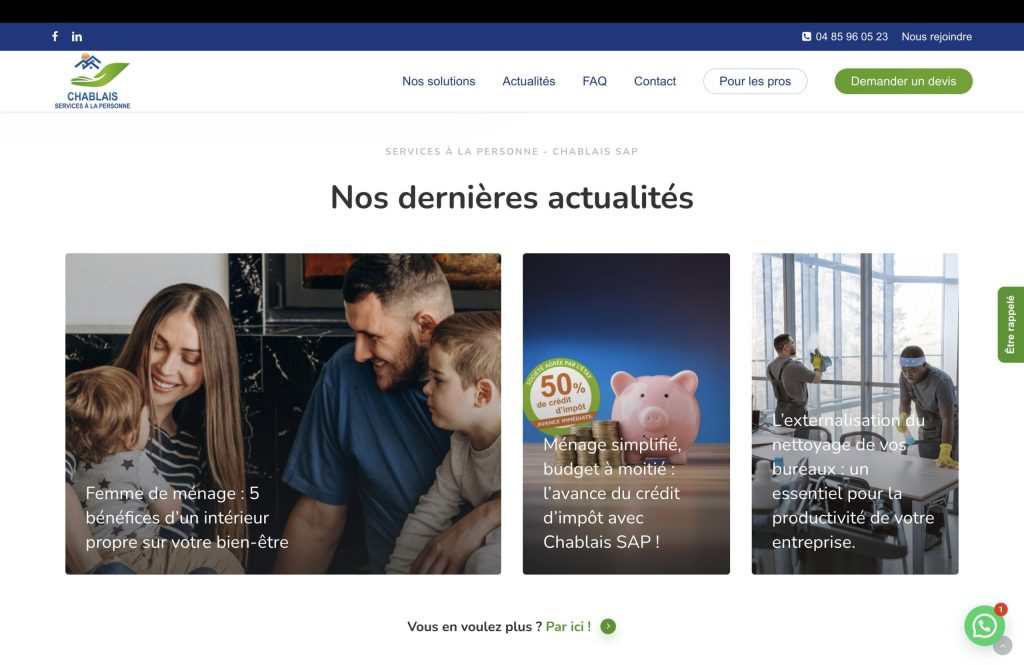The image size is (1024, 665).
Task: Go to the Actualités menu item
Action: (529, 81)
